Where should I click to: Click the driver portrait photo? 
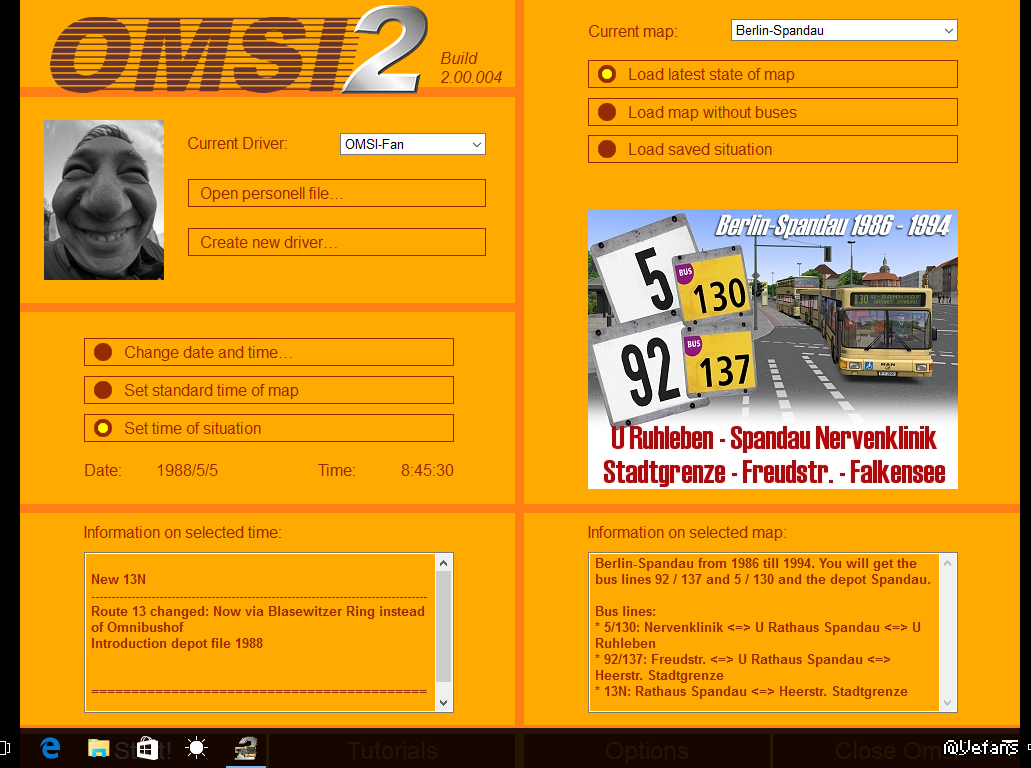point(104,200)
